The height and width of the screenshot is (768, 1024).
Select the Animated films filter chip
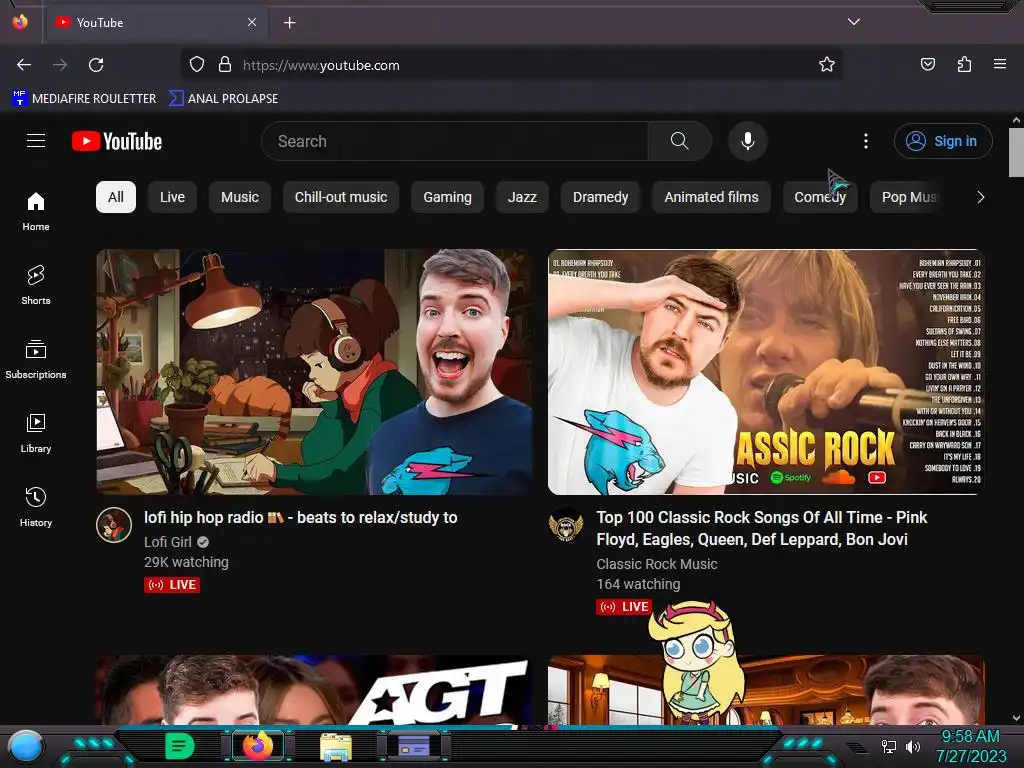click(711, 197)
